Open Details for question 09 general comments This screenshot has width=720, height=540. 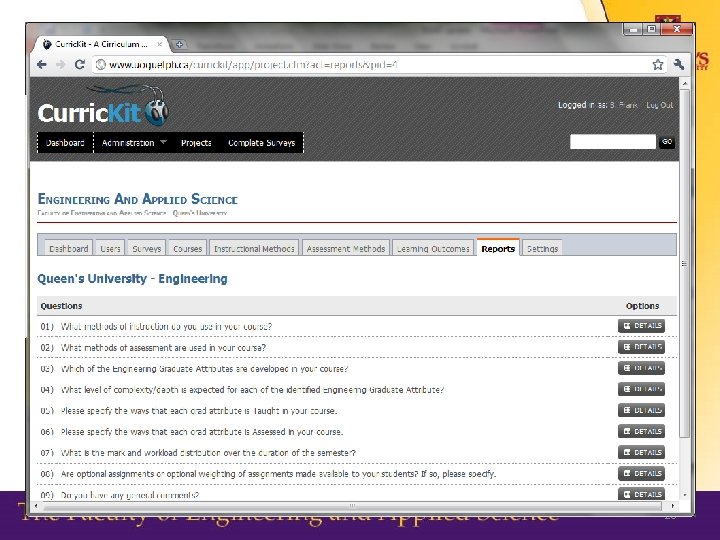tap(641, 495)
